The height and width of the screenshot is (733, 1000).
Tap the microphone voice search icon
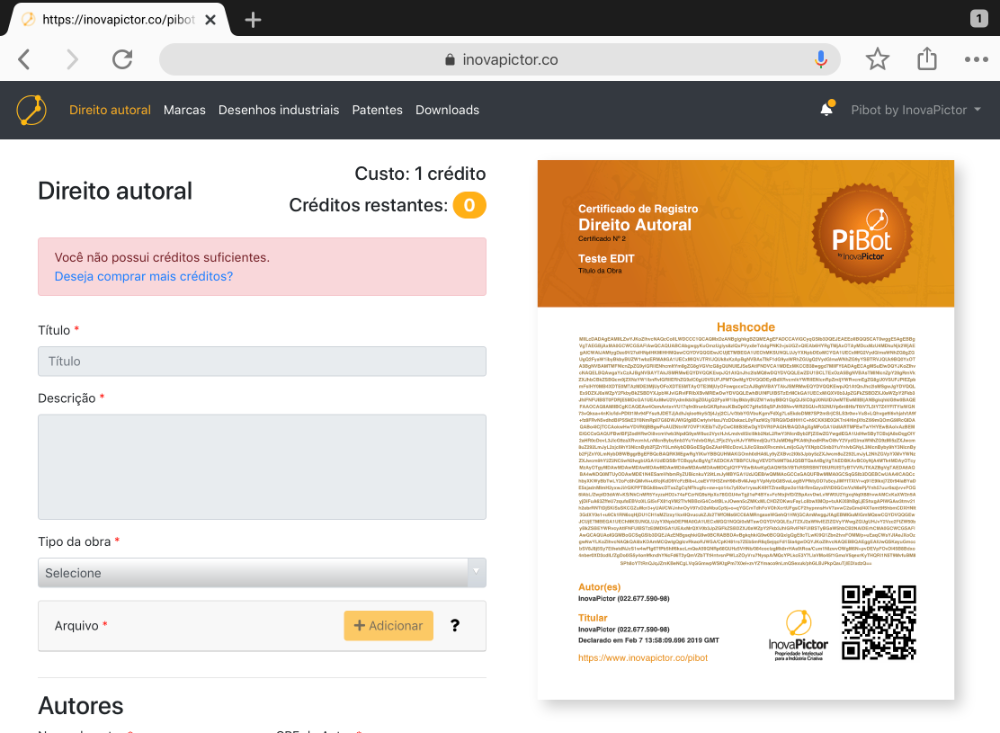pyautogui.click(x=821, y=59)
